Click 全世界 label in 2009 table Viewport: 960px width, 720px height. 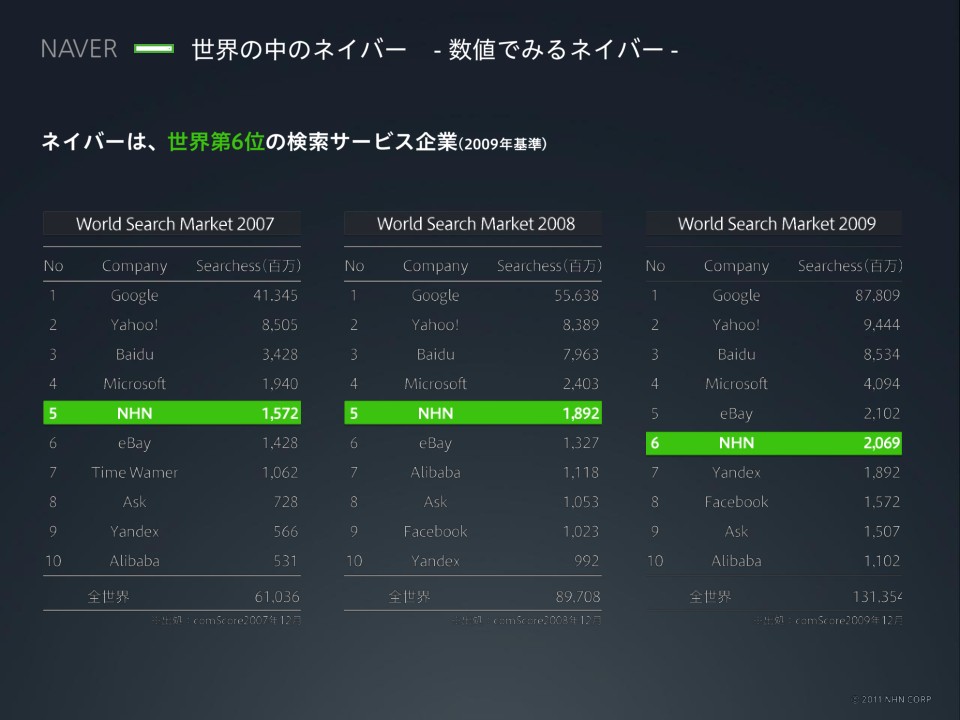click(x=710, y=596)
